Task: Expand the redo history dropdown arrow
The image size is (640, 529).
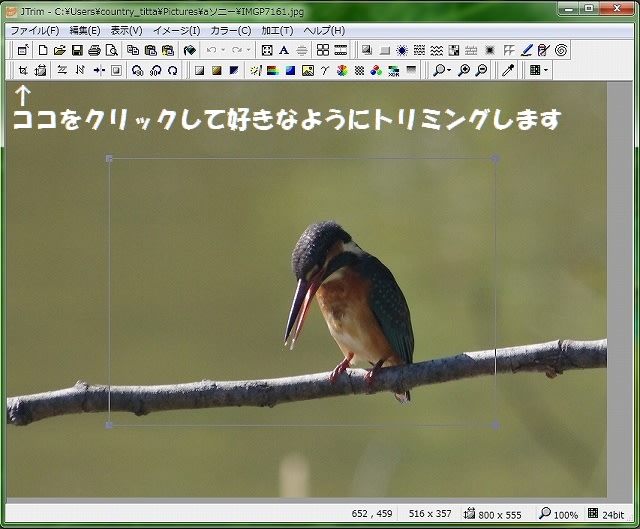Action: point(249,50)
